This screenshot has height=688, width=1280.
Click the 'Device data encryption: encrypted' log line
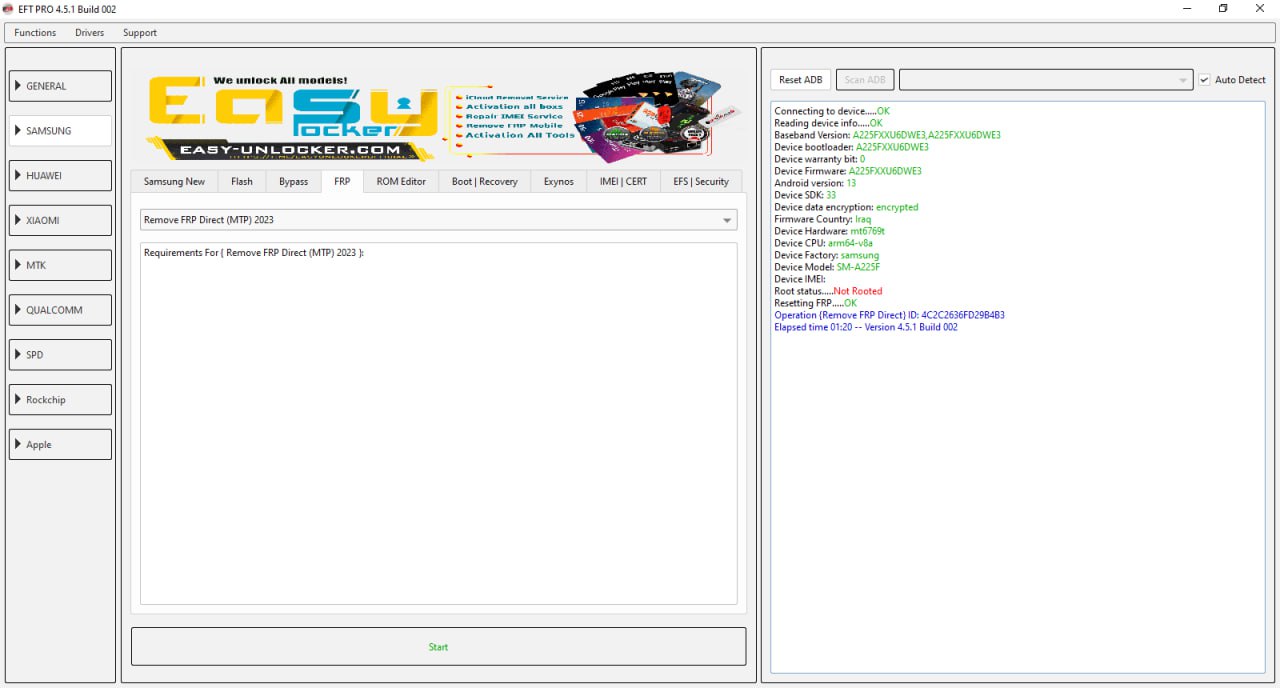click(x=846, y=207)
